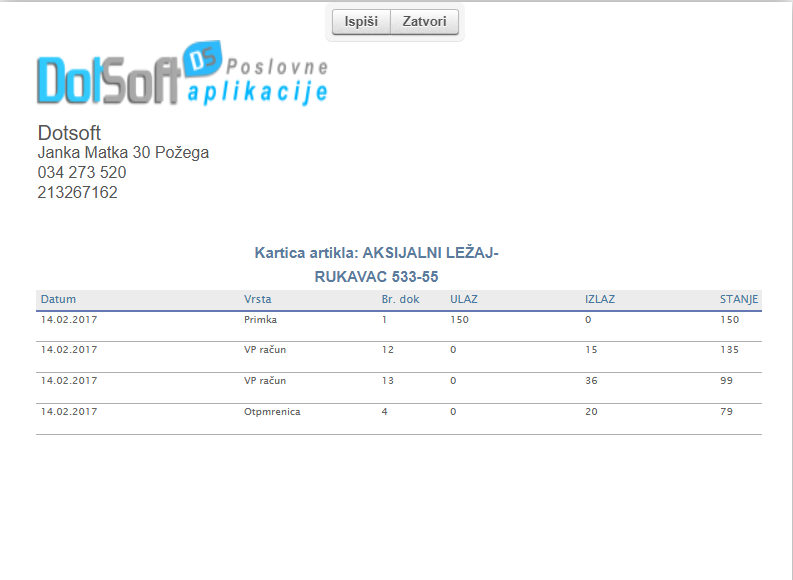
Task: Select the address Janka Matka 30 Požega
Action: pos(123,153)
